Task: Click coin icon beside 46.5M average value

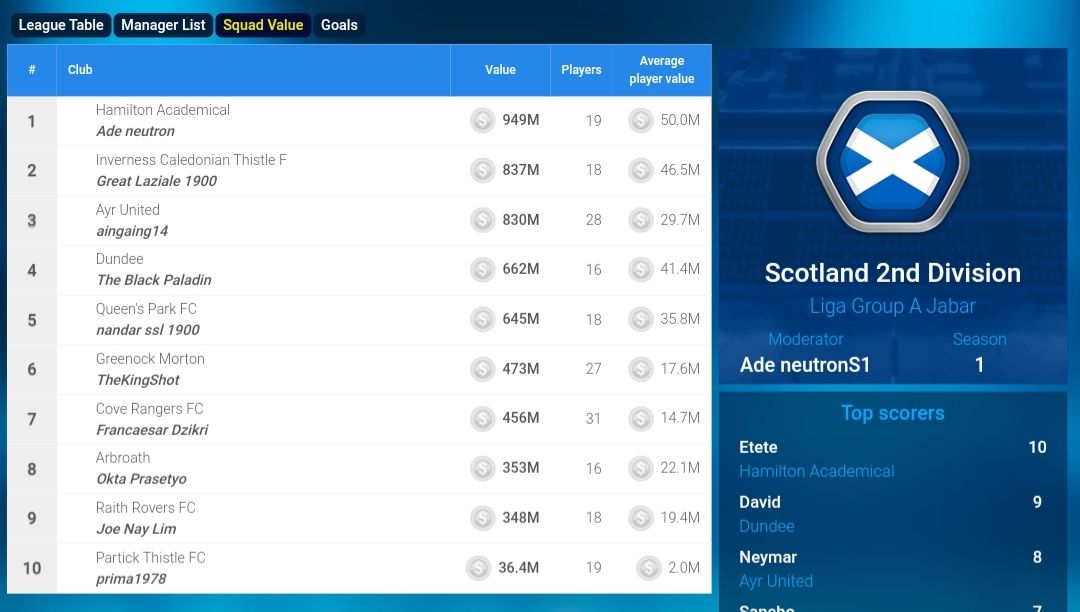Action: (641, 170)
